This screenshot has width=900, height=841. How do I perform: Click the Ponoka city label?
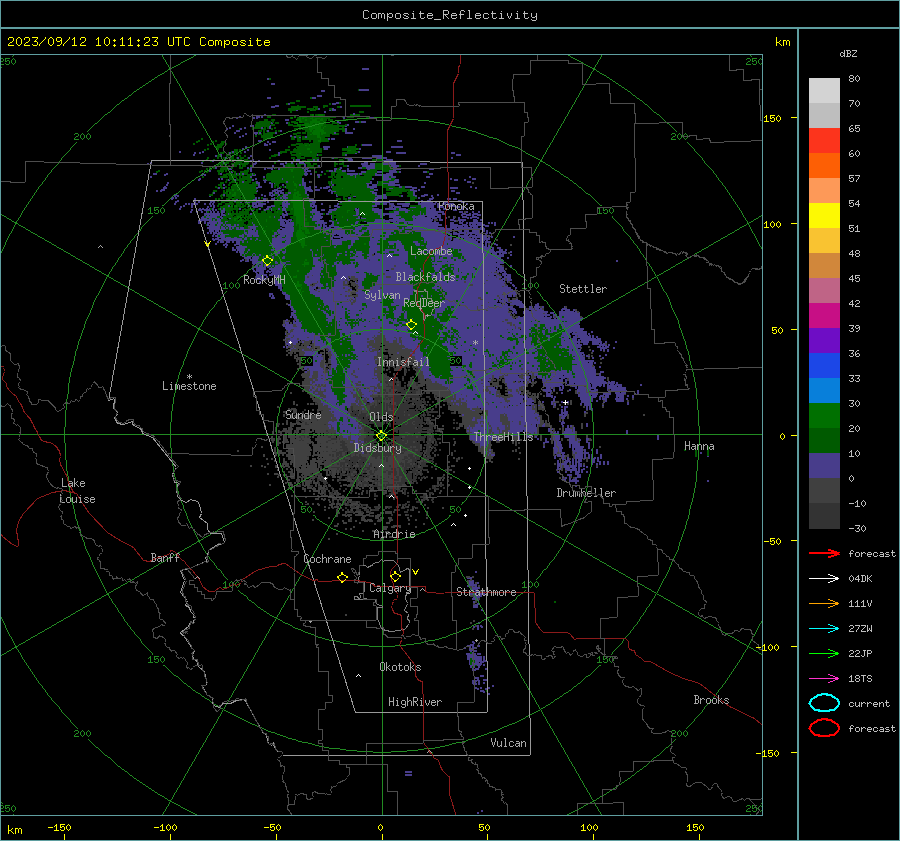pyautogui.click(x=456, y=206)
